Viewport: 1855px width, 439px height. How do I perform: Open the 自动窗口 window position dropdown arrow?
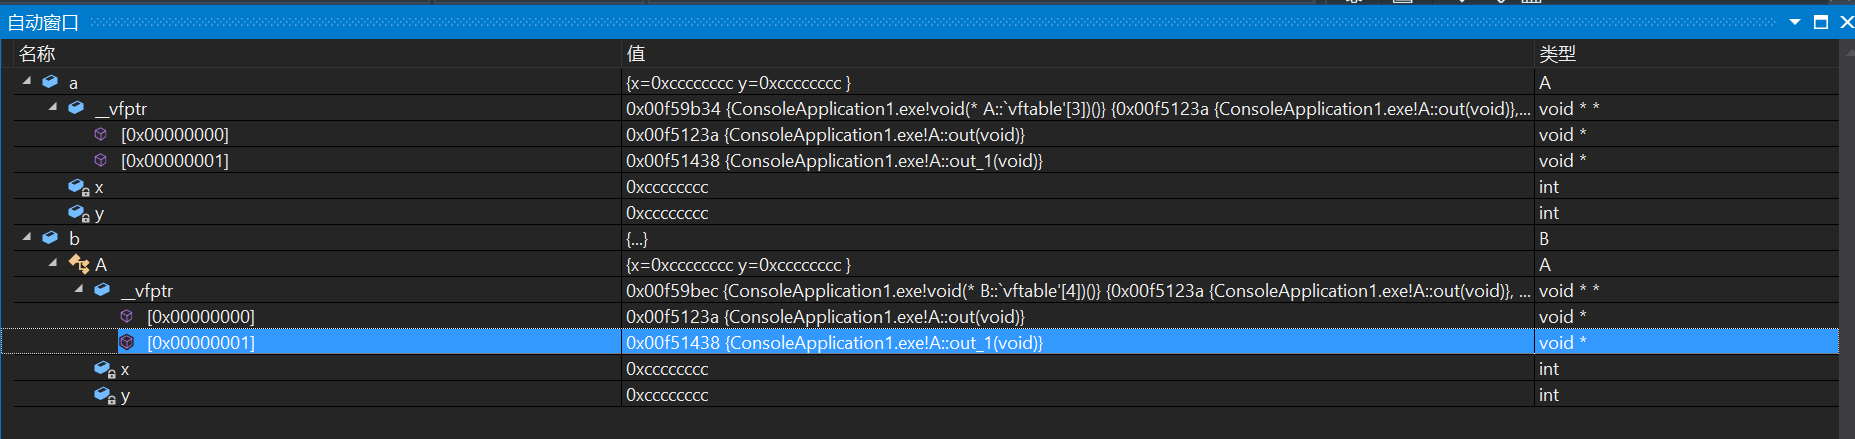1795,22
